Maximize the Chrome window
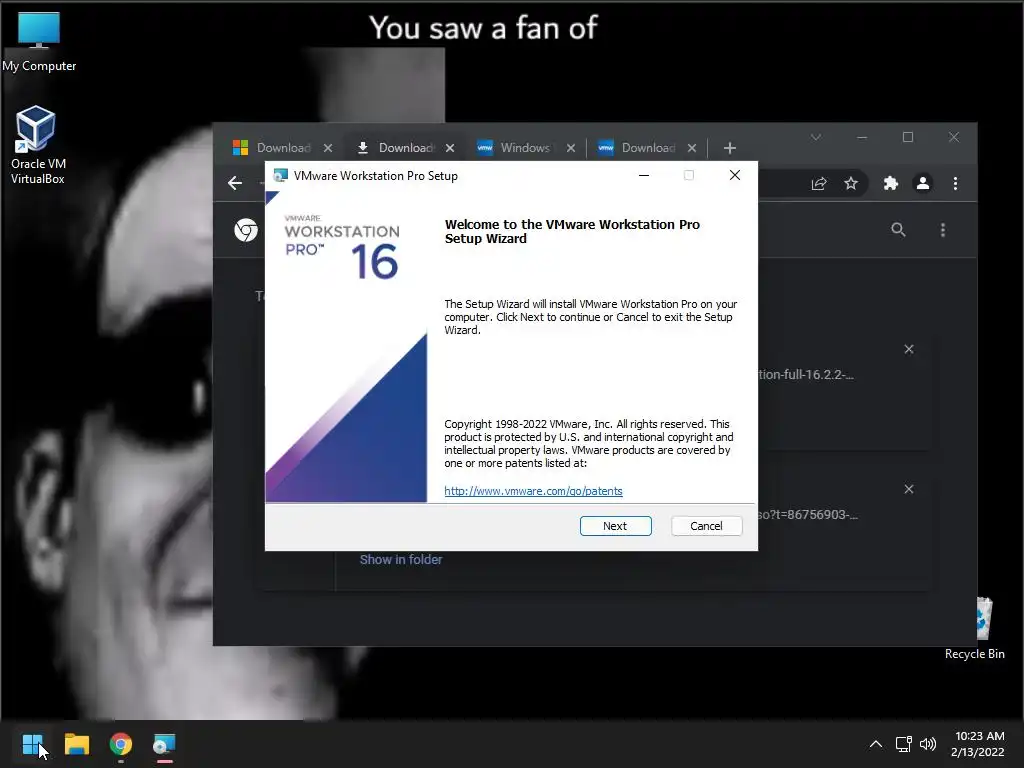Viewport: 1024px width, 768px height. tap(908, 137)
